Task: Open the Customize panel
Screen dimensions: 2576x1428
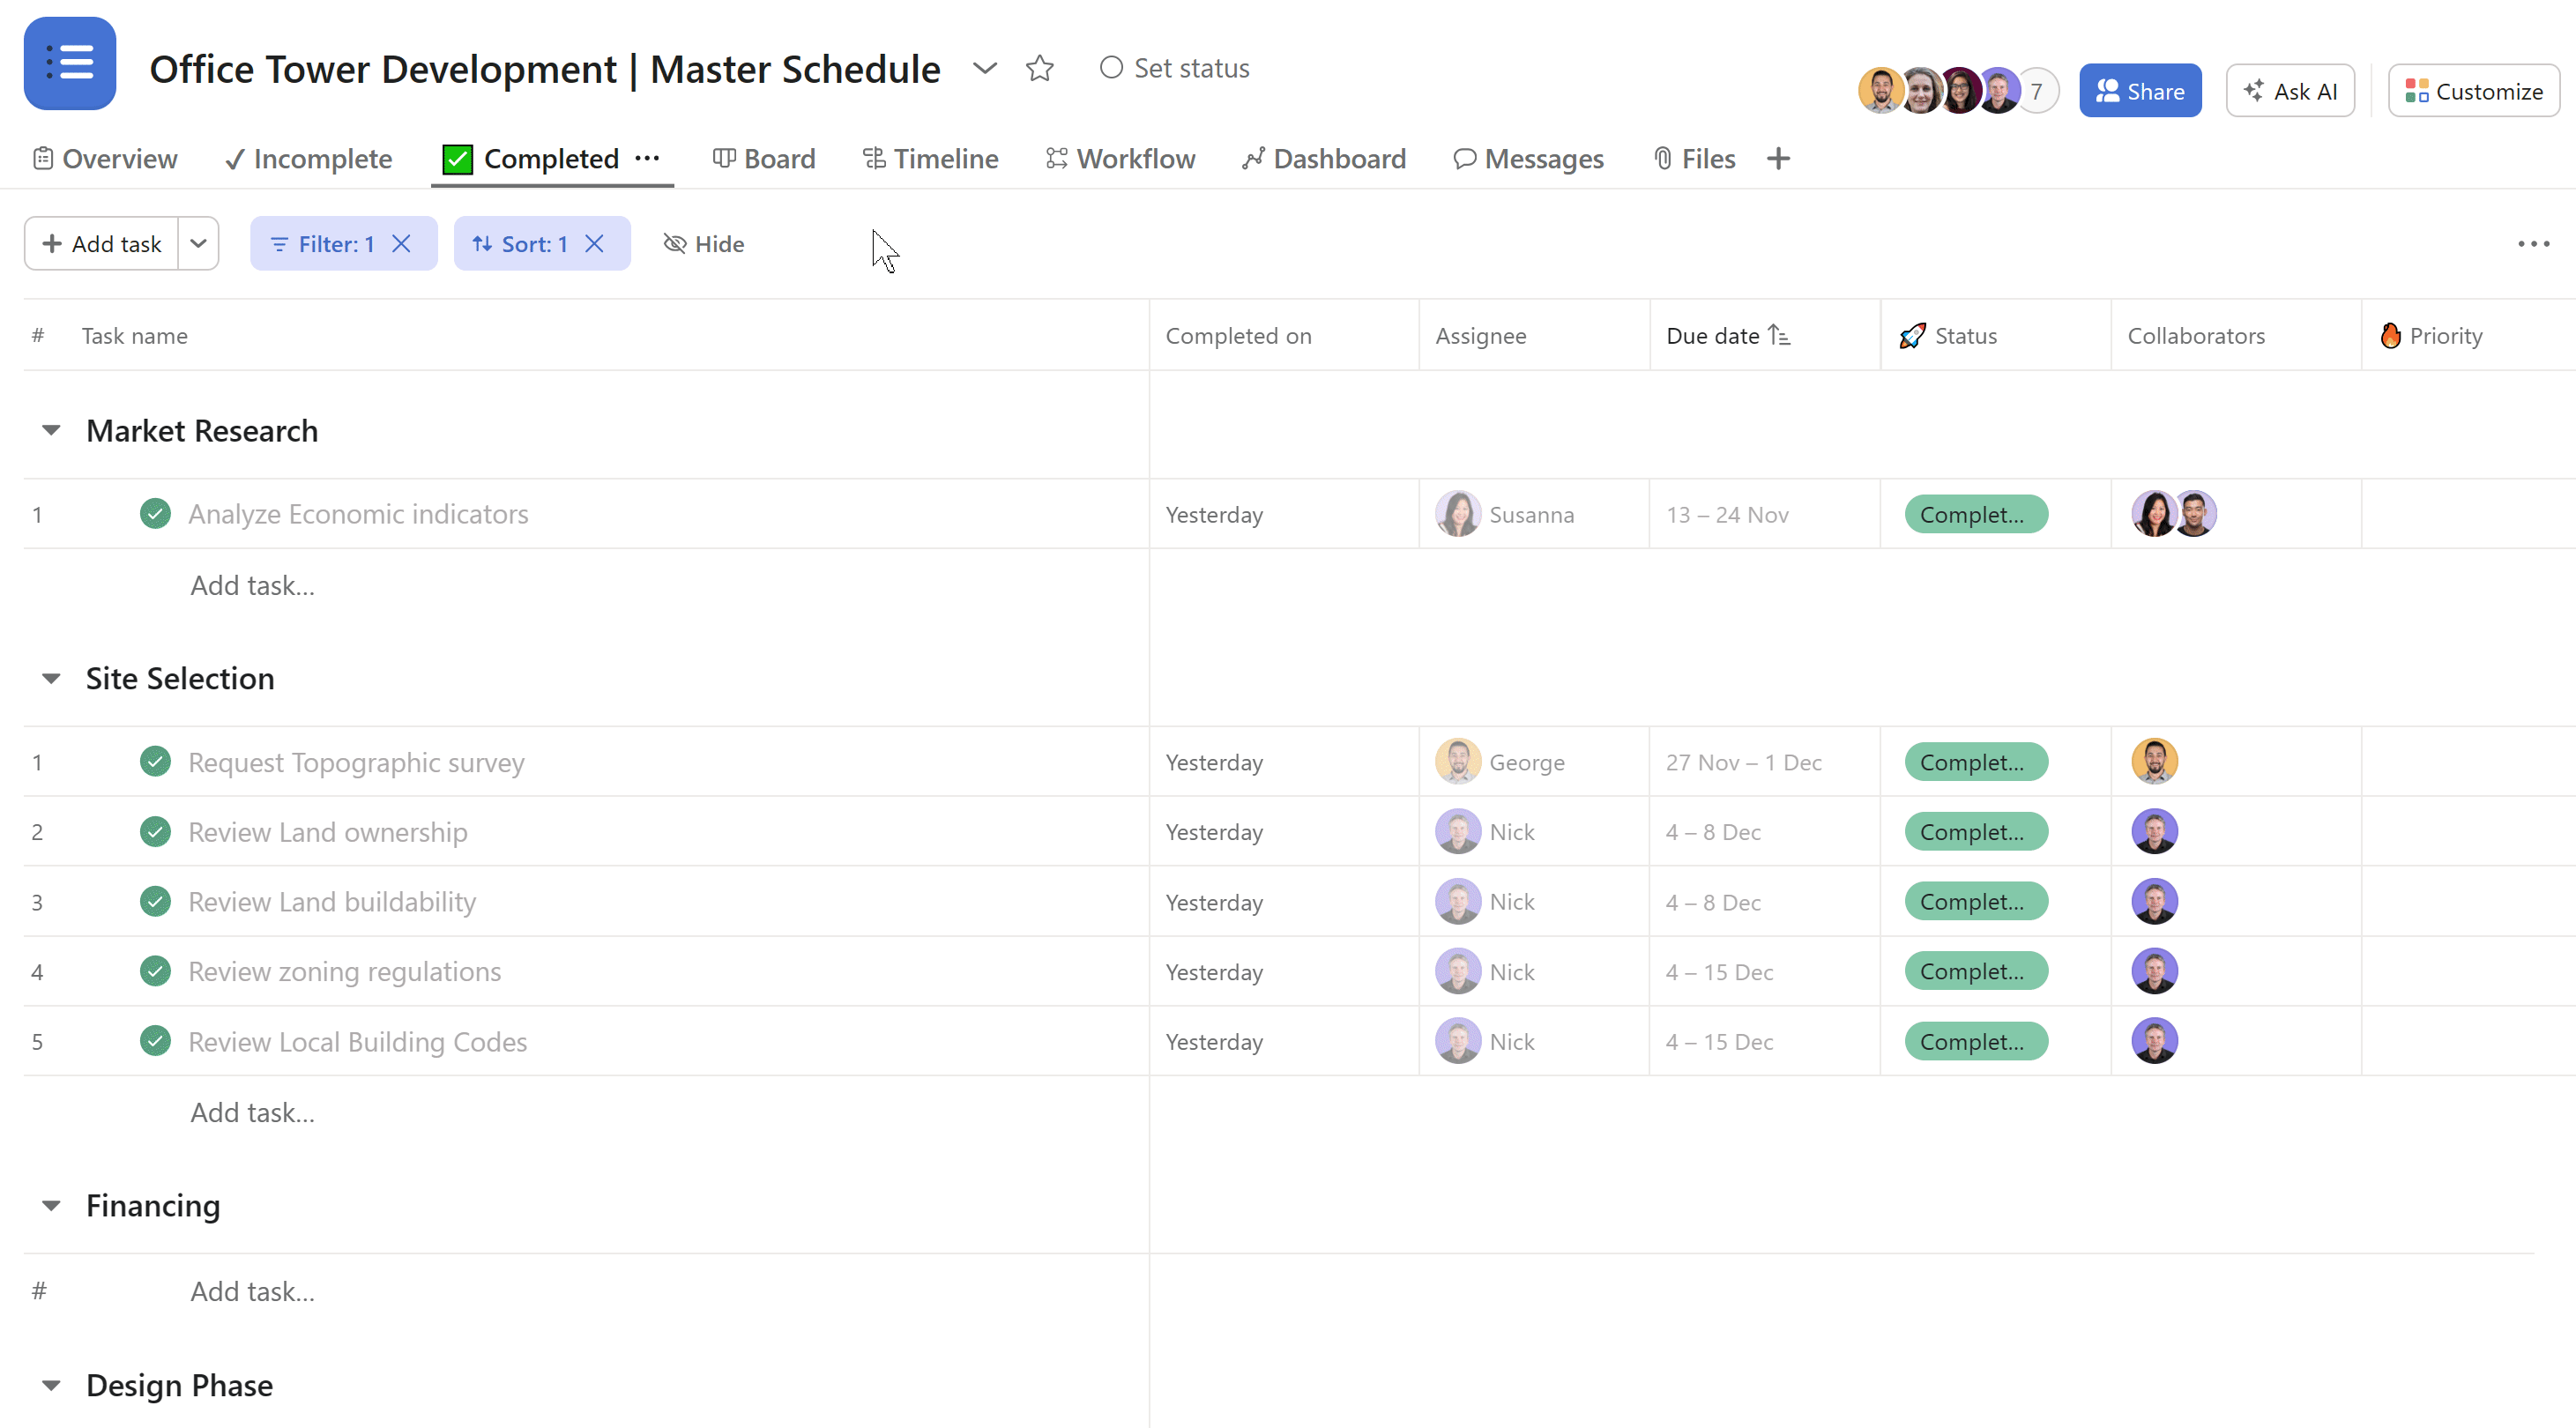Action: [x=2473, y=90]
